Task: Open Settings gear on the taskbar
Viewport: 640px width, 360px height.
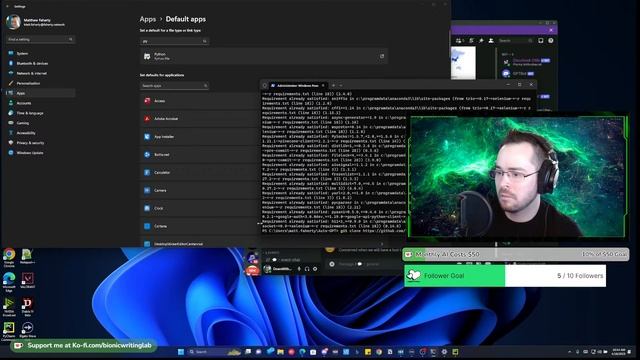Action: point(444,352)
